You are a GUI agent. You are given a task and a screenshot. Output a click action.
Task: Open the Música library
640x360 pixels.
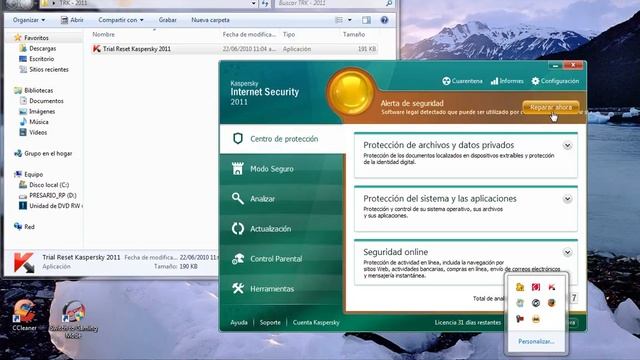[x=39, y=122]
